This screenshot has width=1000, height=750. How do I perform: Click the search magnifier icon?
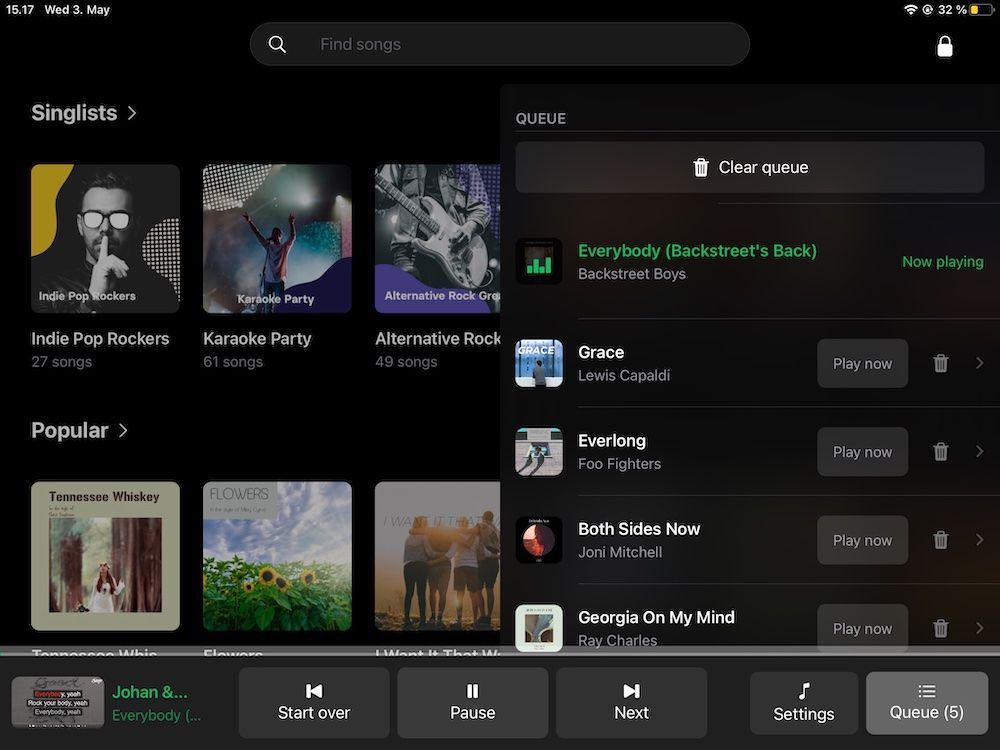pyautogui.click(x=278, y=44)
